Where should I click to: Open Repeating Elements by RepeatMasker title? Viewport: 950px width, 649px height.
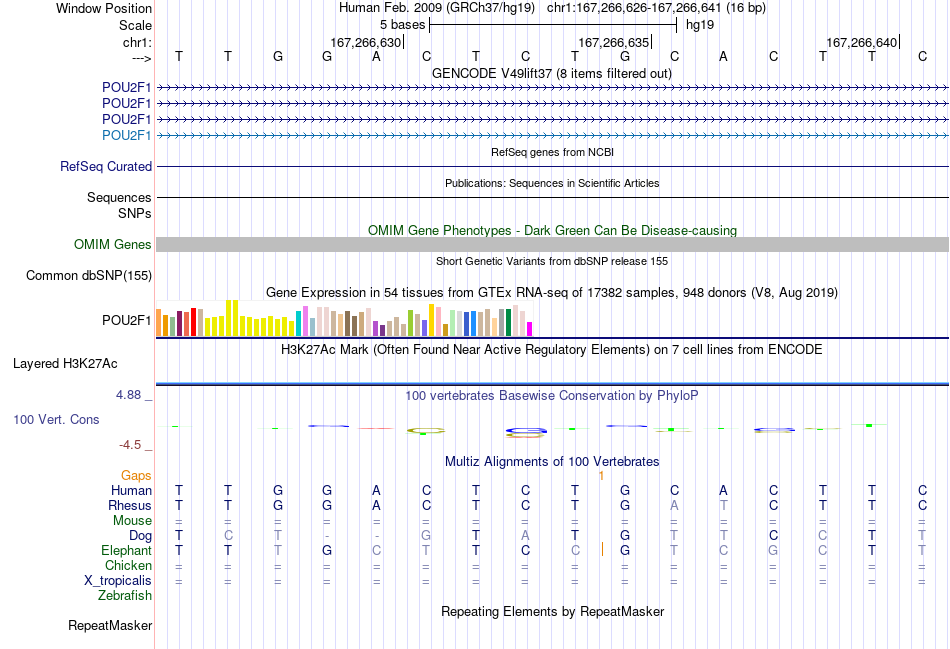pos(552,611)
